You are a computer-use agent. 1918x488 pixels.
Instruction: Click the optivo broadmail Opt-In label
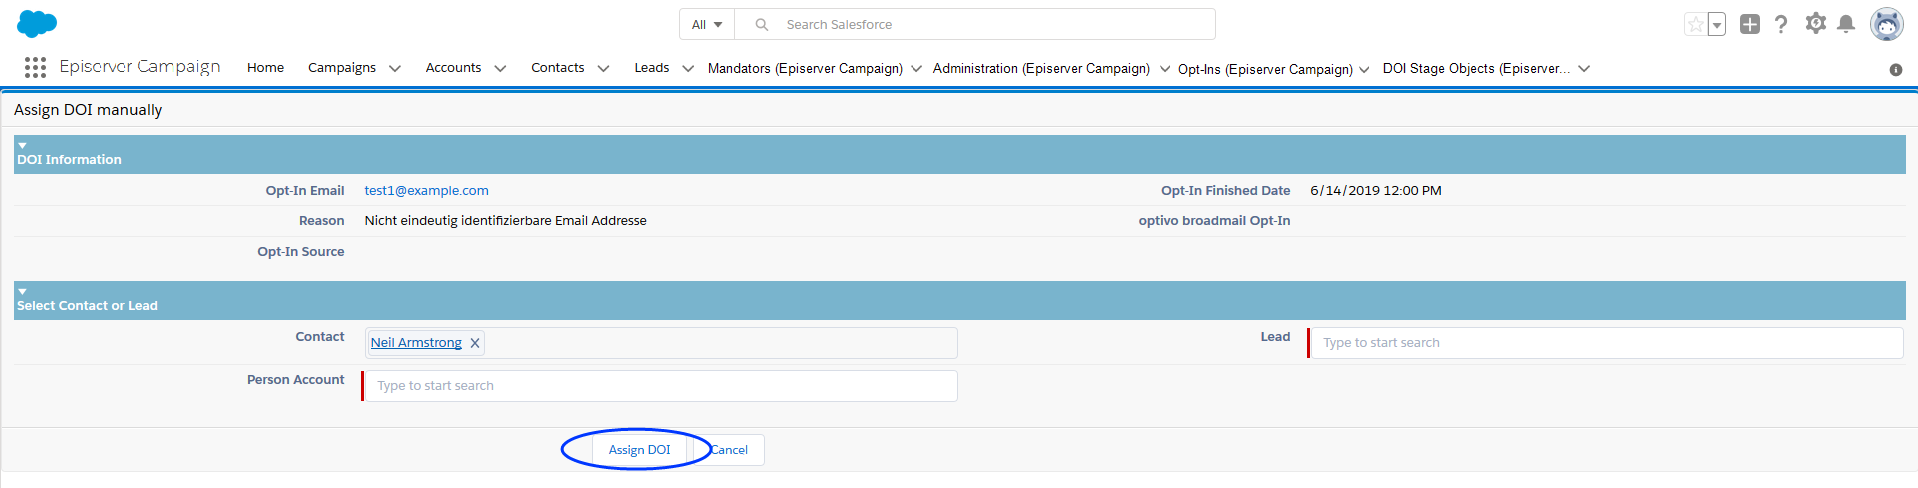coord(1214,220)
